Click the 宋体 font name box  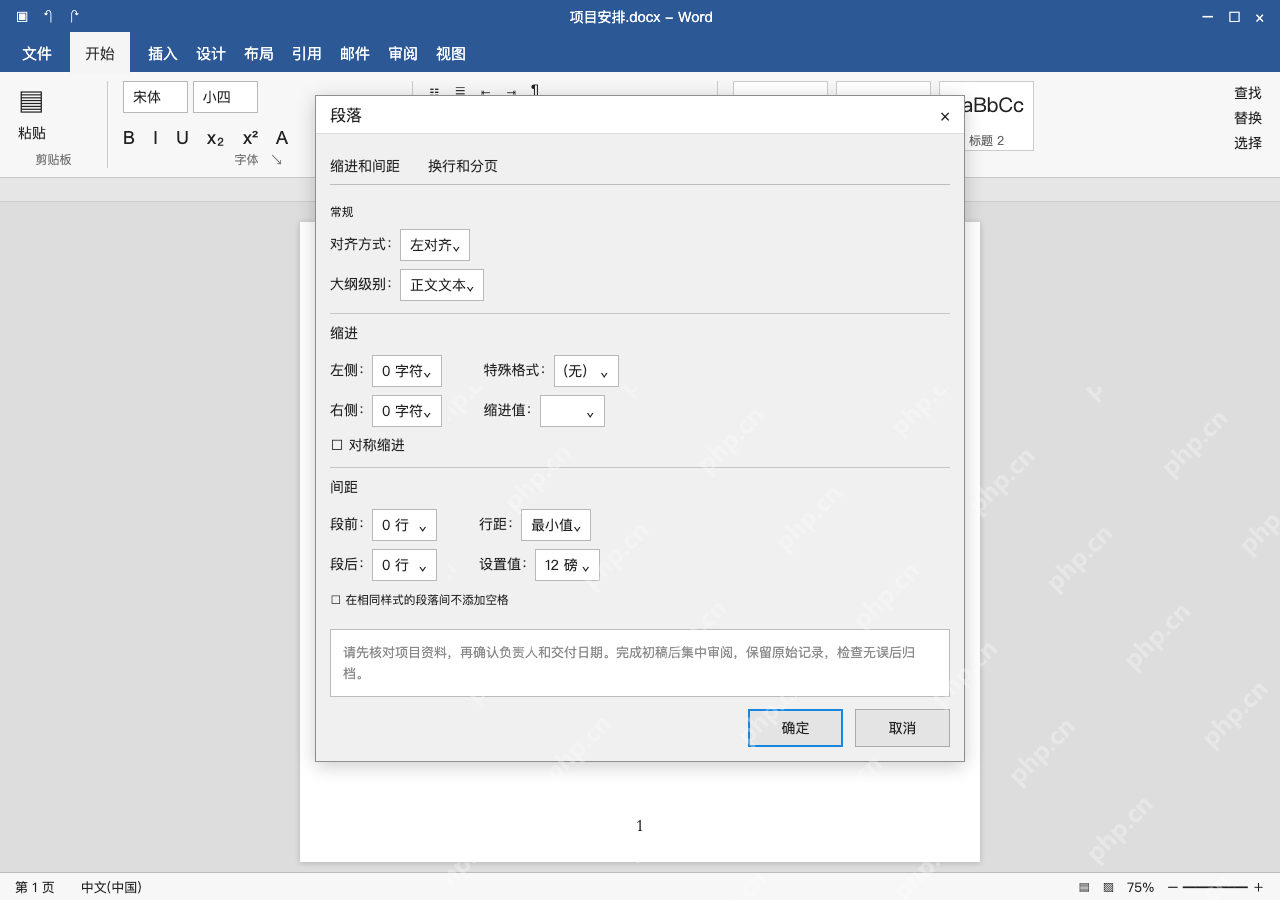pos(155,97)
